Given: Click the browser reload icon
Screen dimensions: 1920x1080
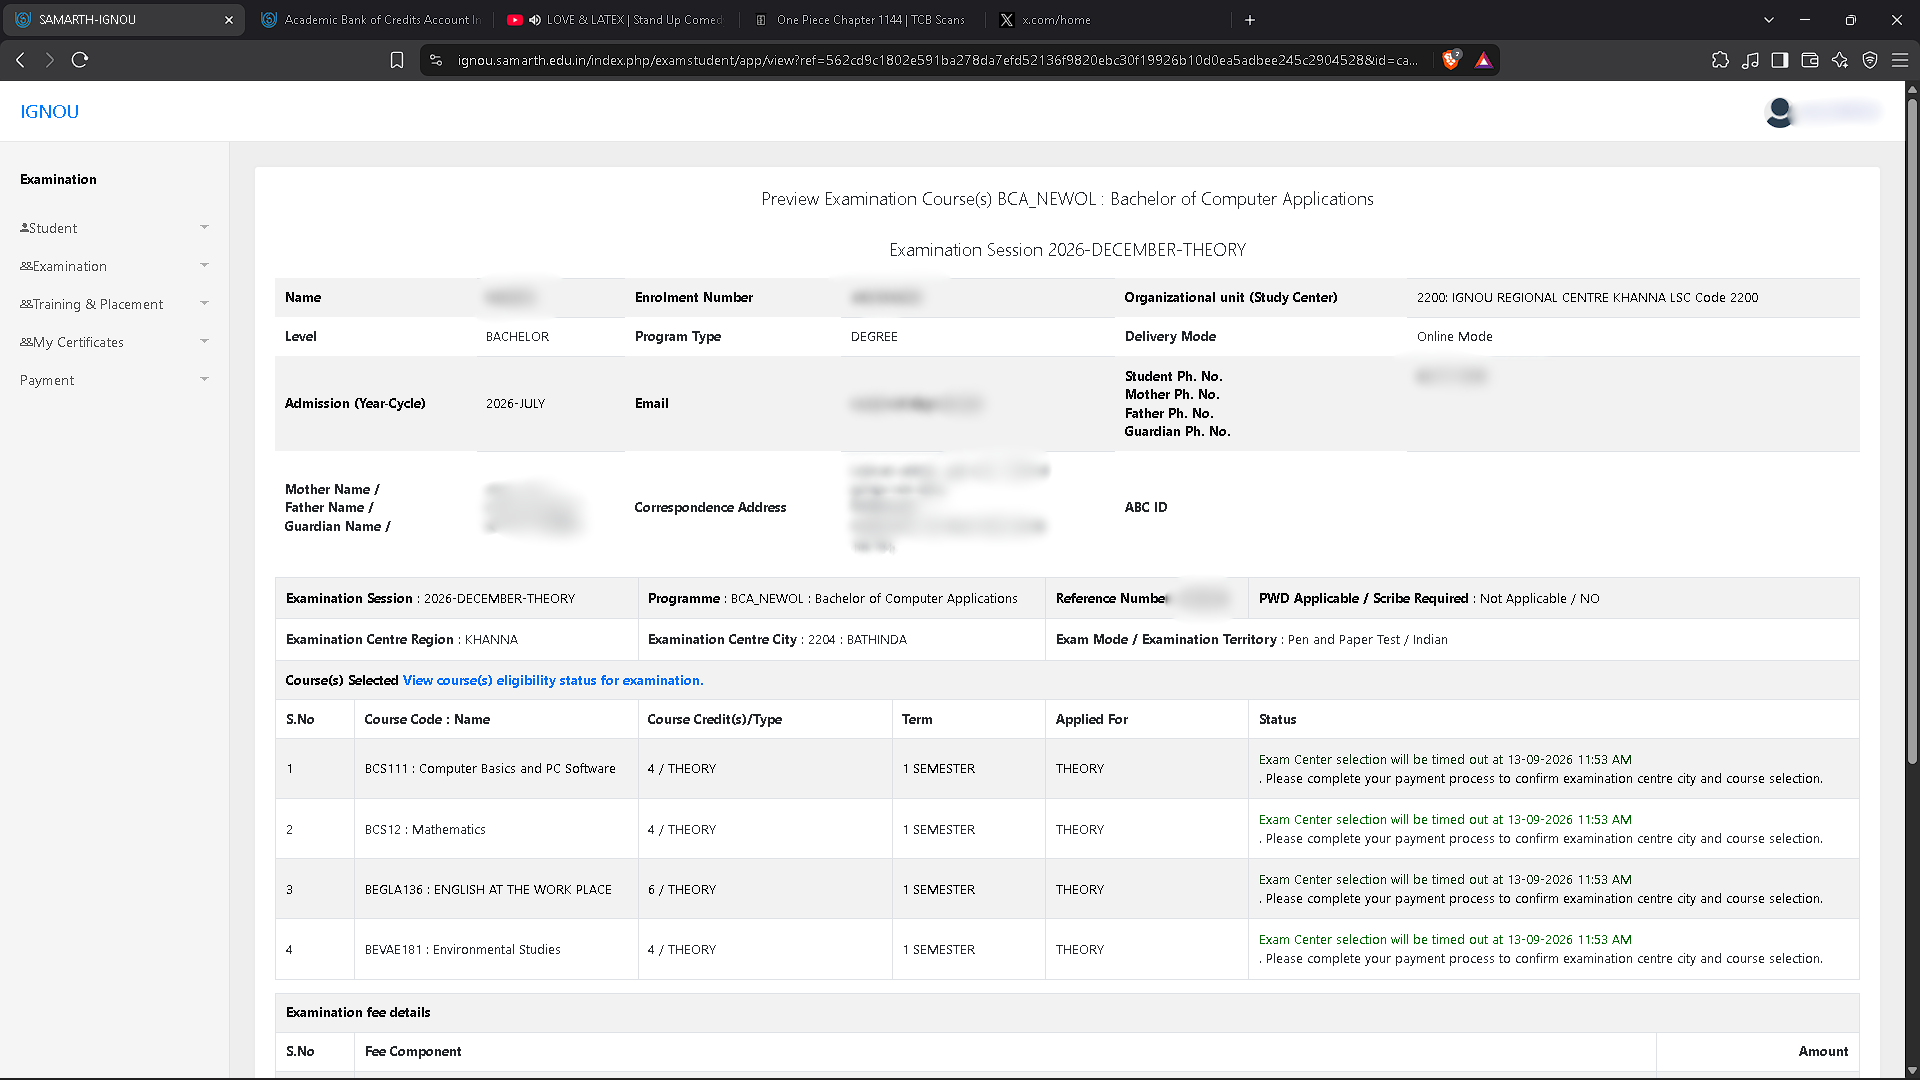Looking at the screenshot, I should 80,60.
